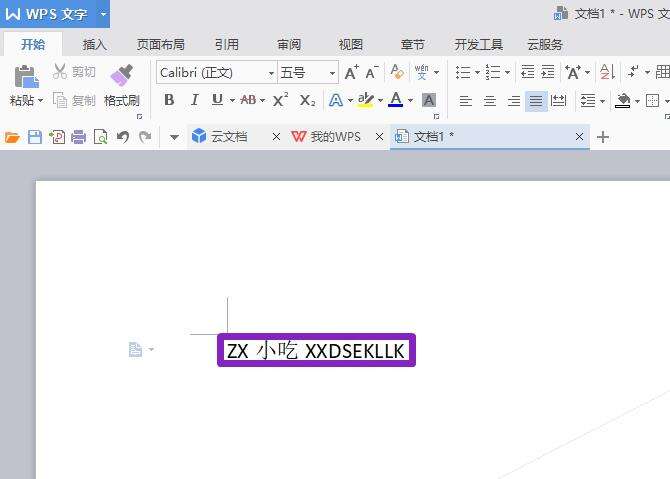Apply subscript X₂ formatting
Screen dimensions: 670x479
[307, 100]
